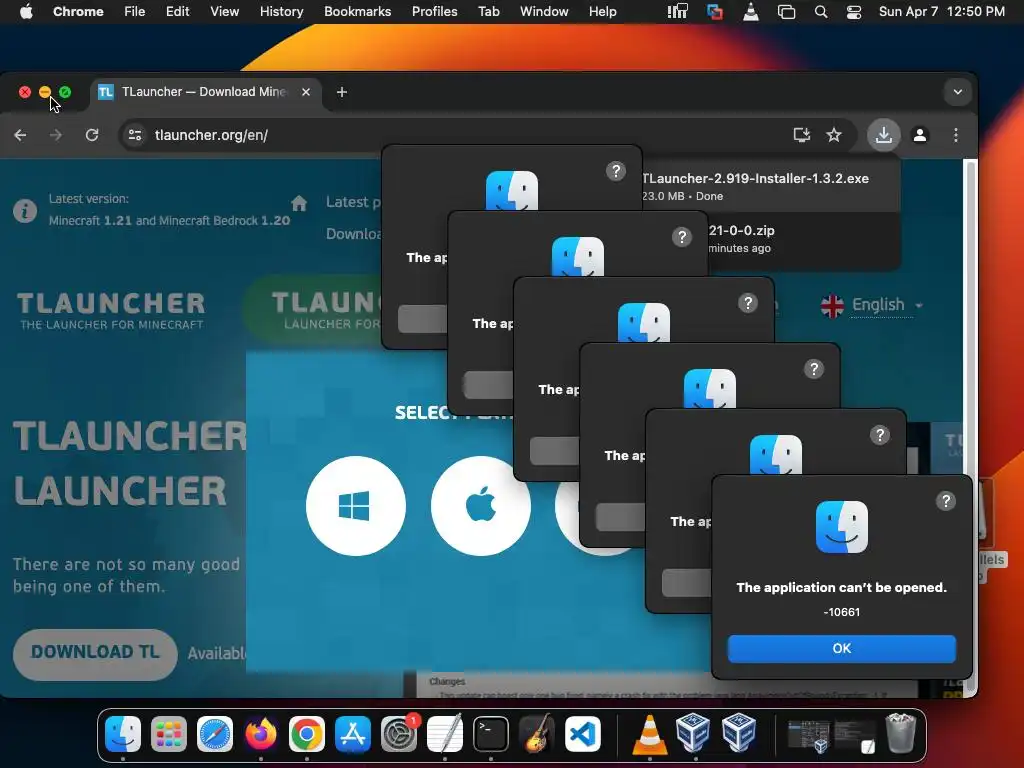This screenshot has width=1024, height=768.
Task: Open Launchpad from the Dock
Action: (168, 734)
